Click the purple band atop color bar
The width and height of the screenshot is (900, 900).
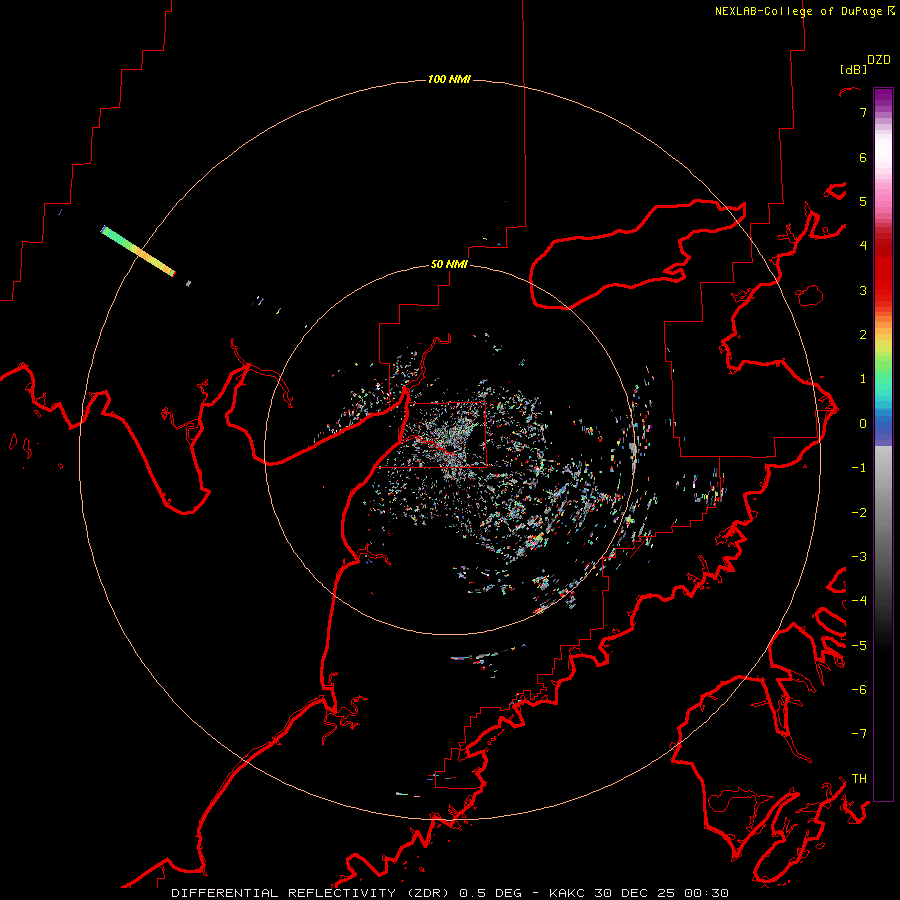[883, 98]
